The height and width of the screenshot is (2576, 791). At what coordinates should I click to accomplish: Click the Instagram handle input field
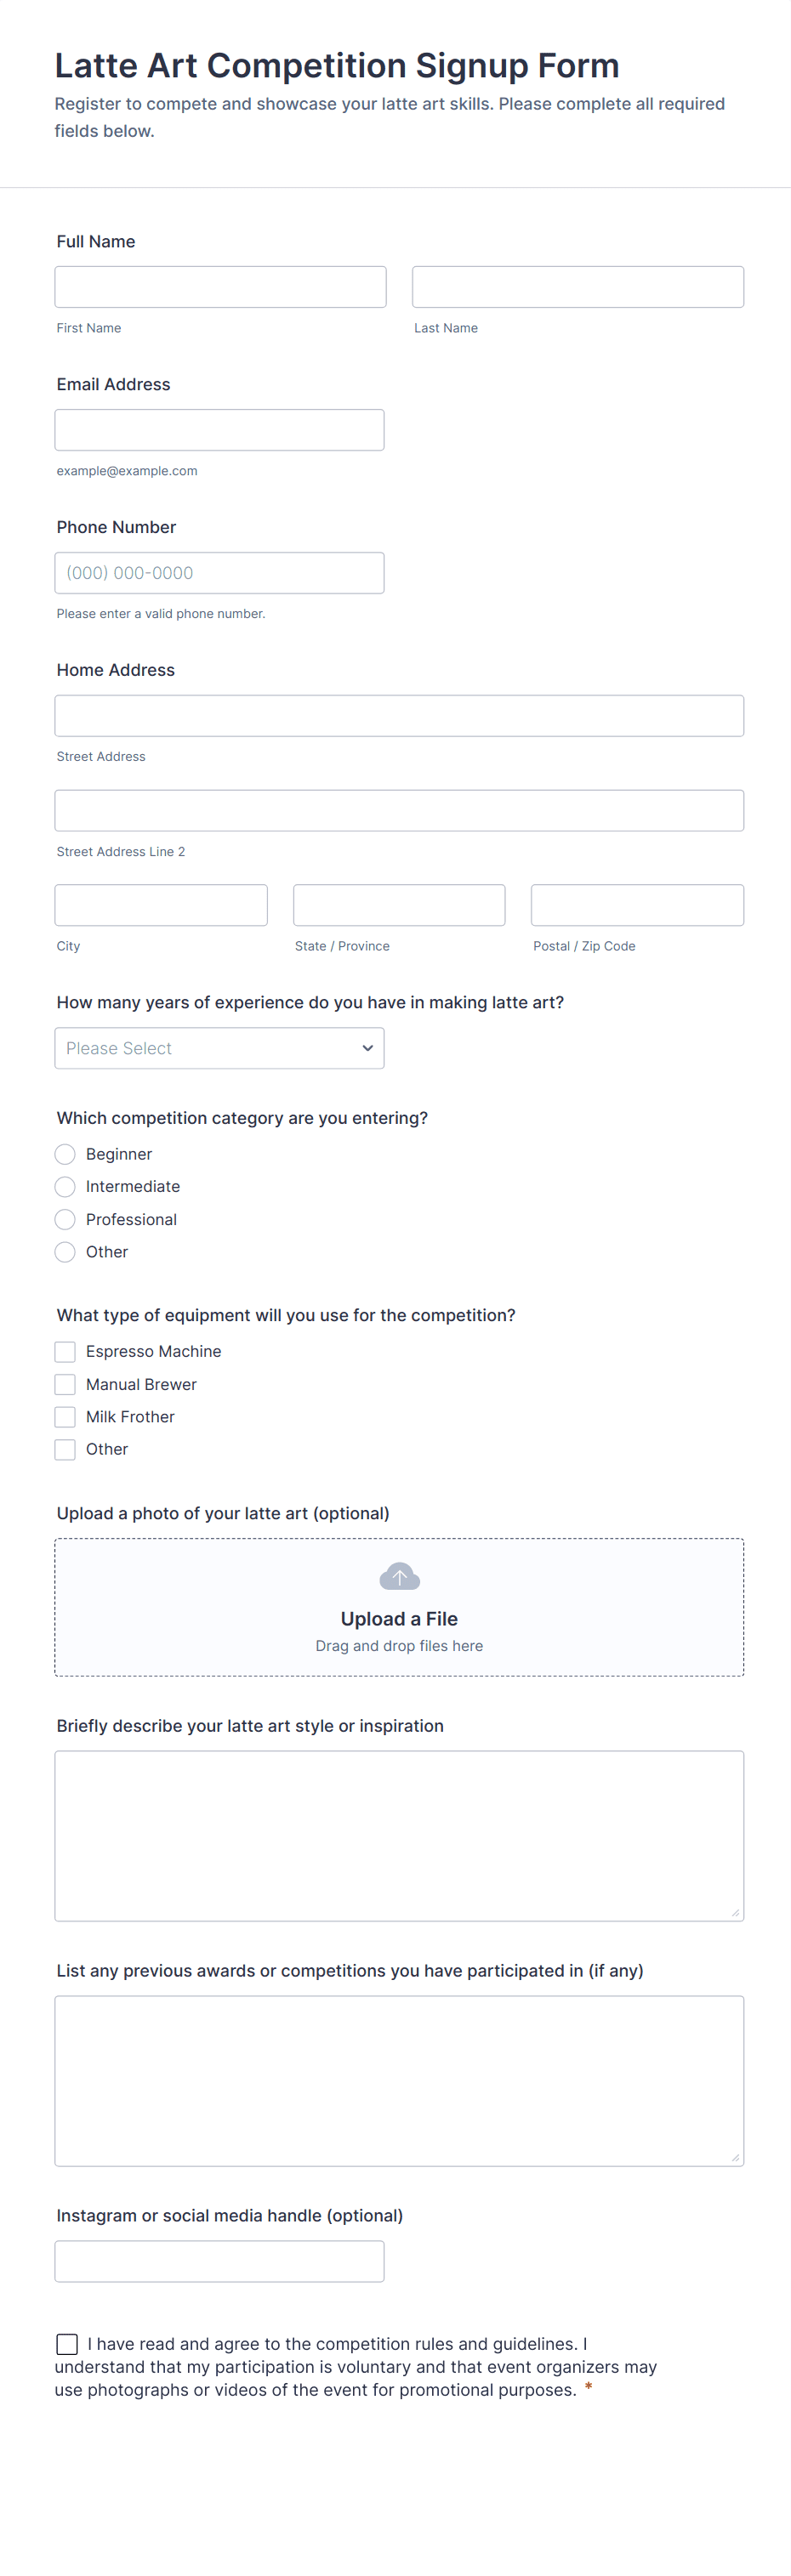219,2261
